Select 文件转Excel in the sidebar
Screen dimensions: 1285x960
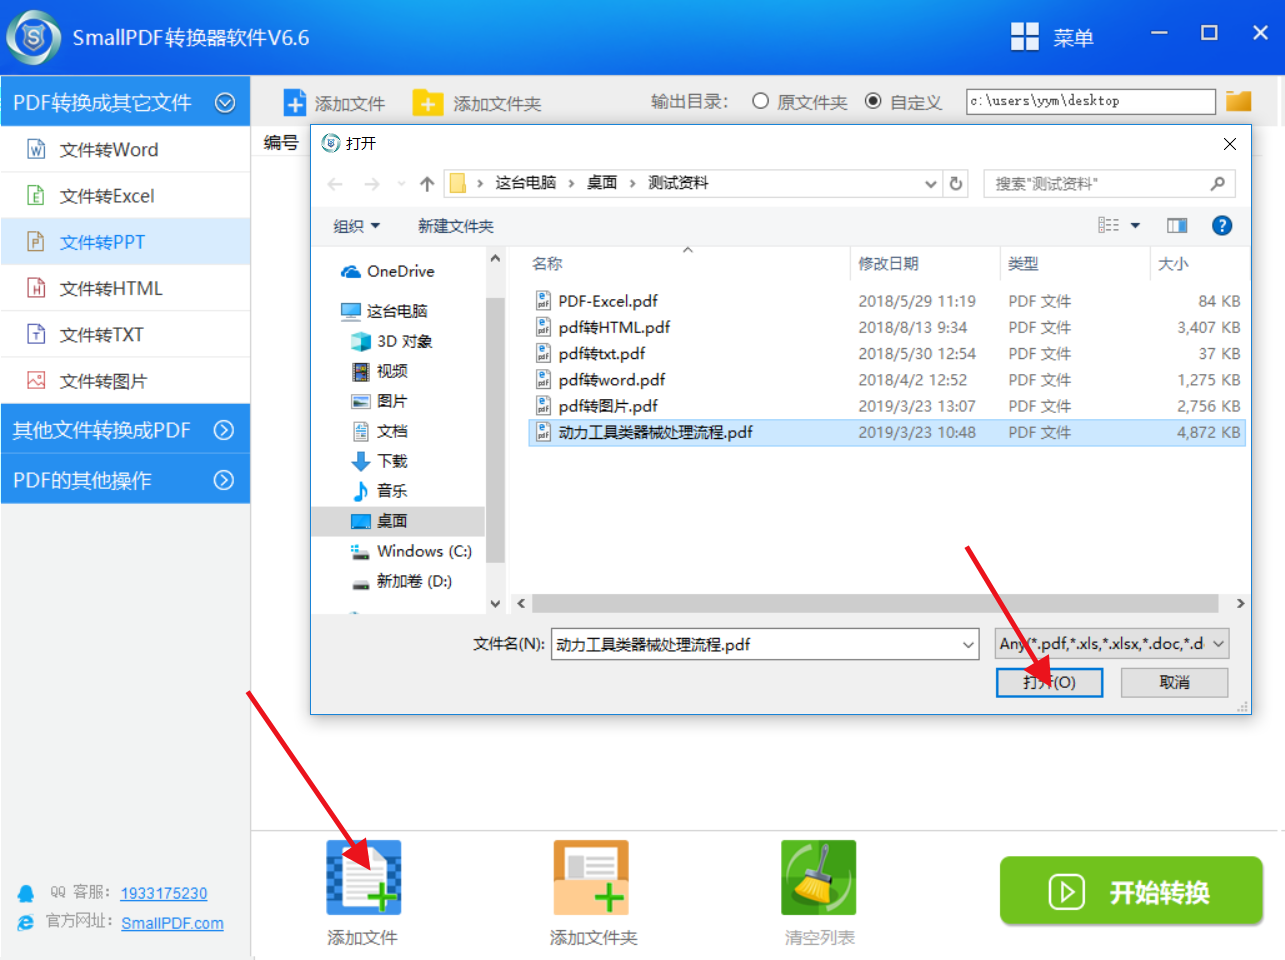(126, 195)
